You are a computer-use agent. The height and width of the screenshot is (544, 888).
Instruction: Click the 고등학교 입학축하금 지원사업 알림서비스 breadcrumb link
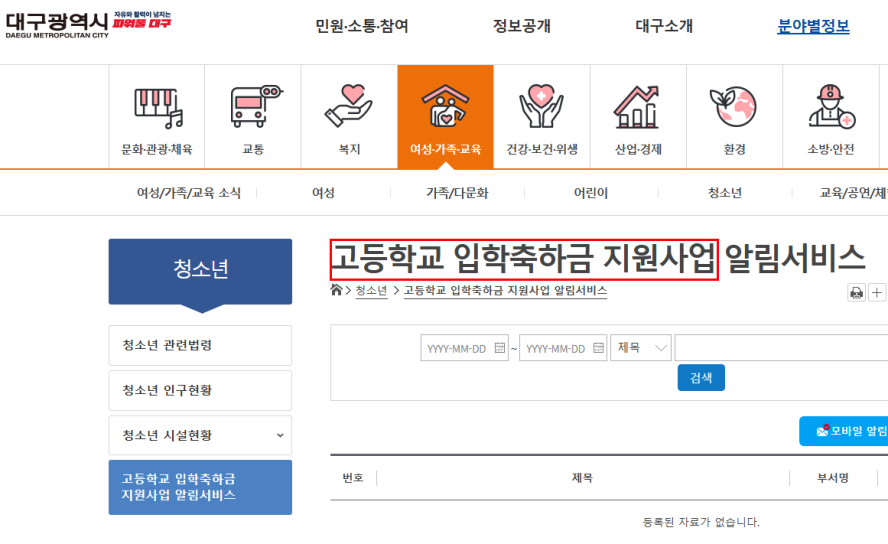click(x=505, y=290)
